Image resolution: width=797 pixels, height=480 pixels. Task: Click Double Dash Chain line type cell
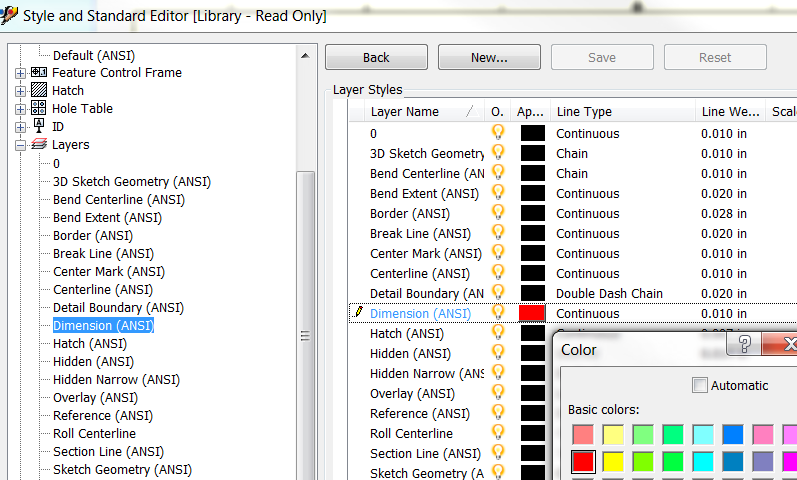pos(609,293)
